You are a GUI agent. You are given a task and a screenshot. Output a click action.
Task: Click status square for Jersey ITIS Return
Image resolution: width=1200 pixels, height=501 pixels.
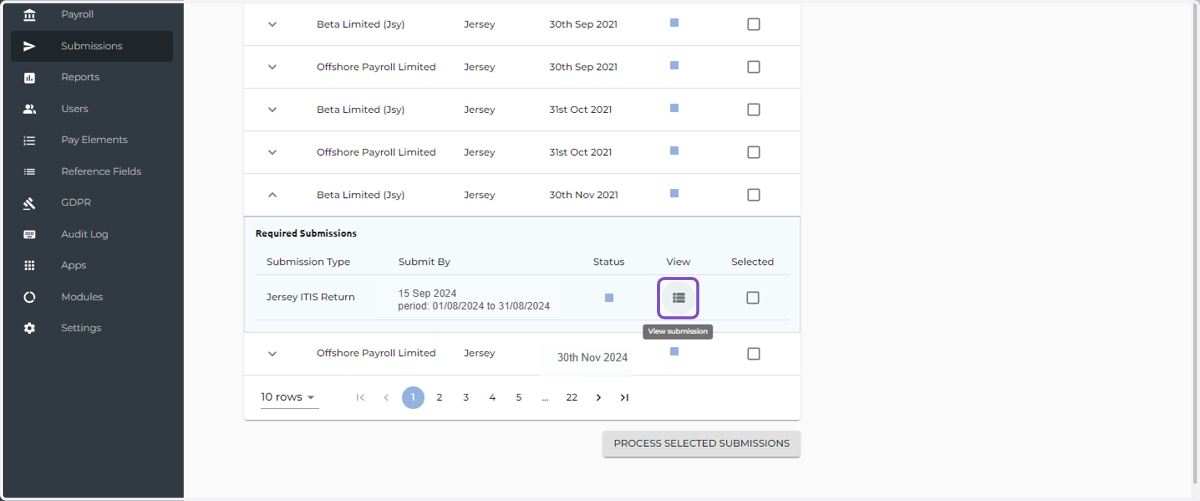point(609,297)
